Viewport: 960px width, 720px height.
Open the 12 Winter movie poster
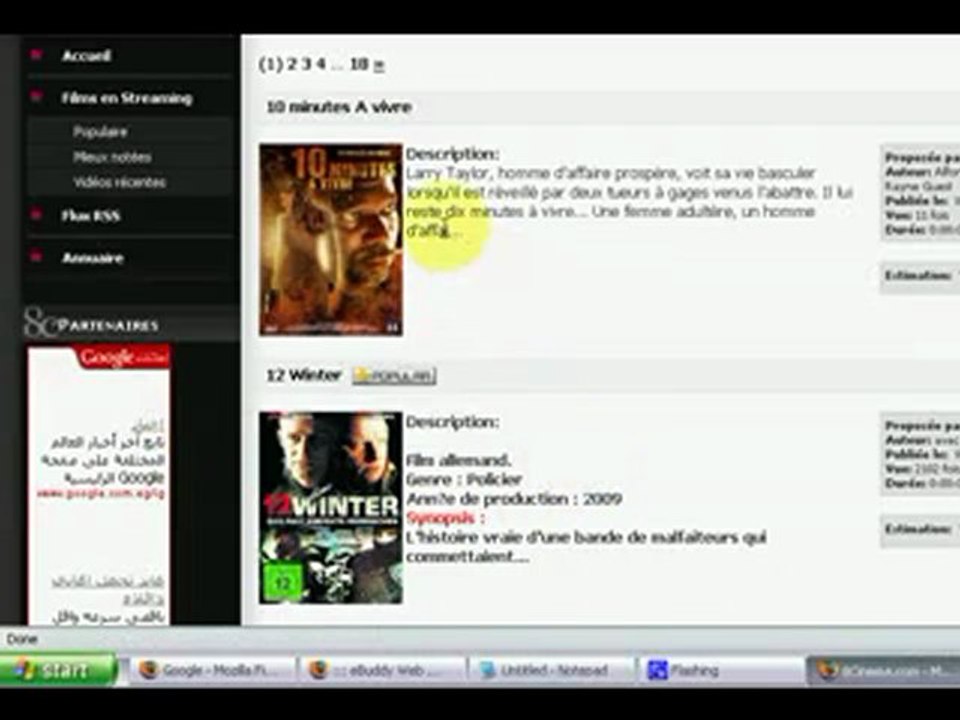(331, 508)
